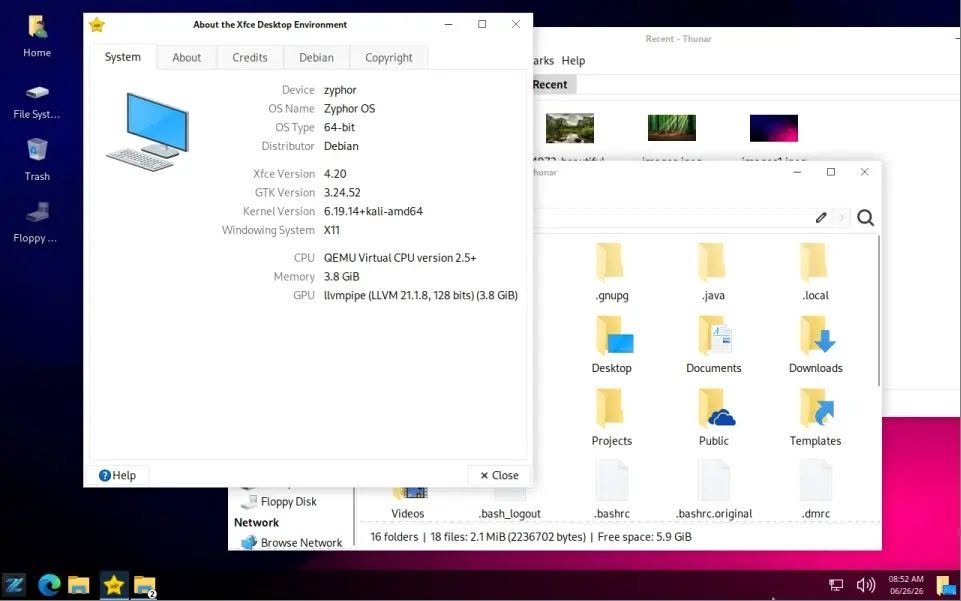Click the GPU value llvmpipe

click(420, 295)
